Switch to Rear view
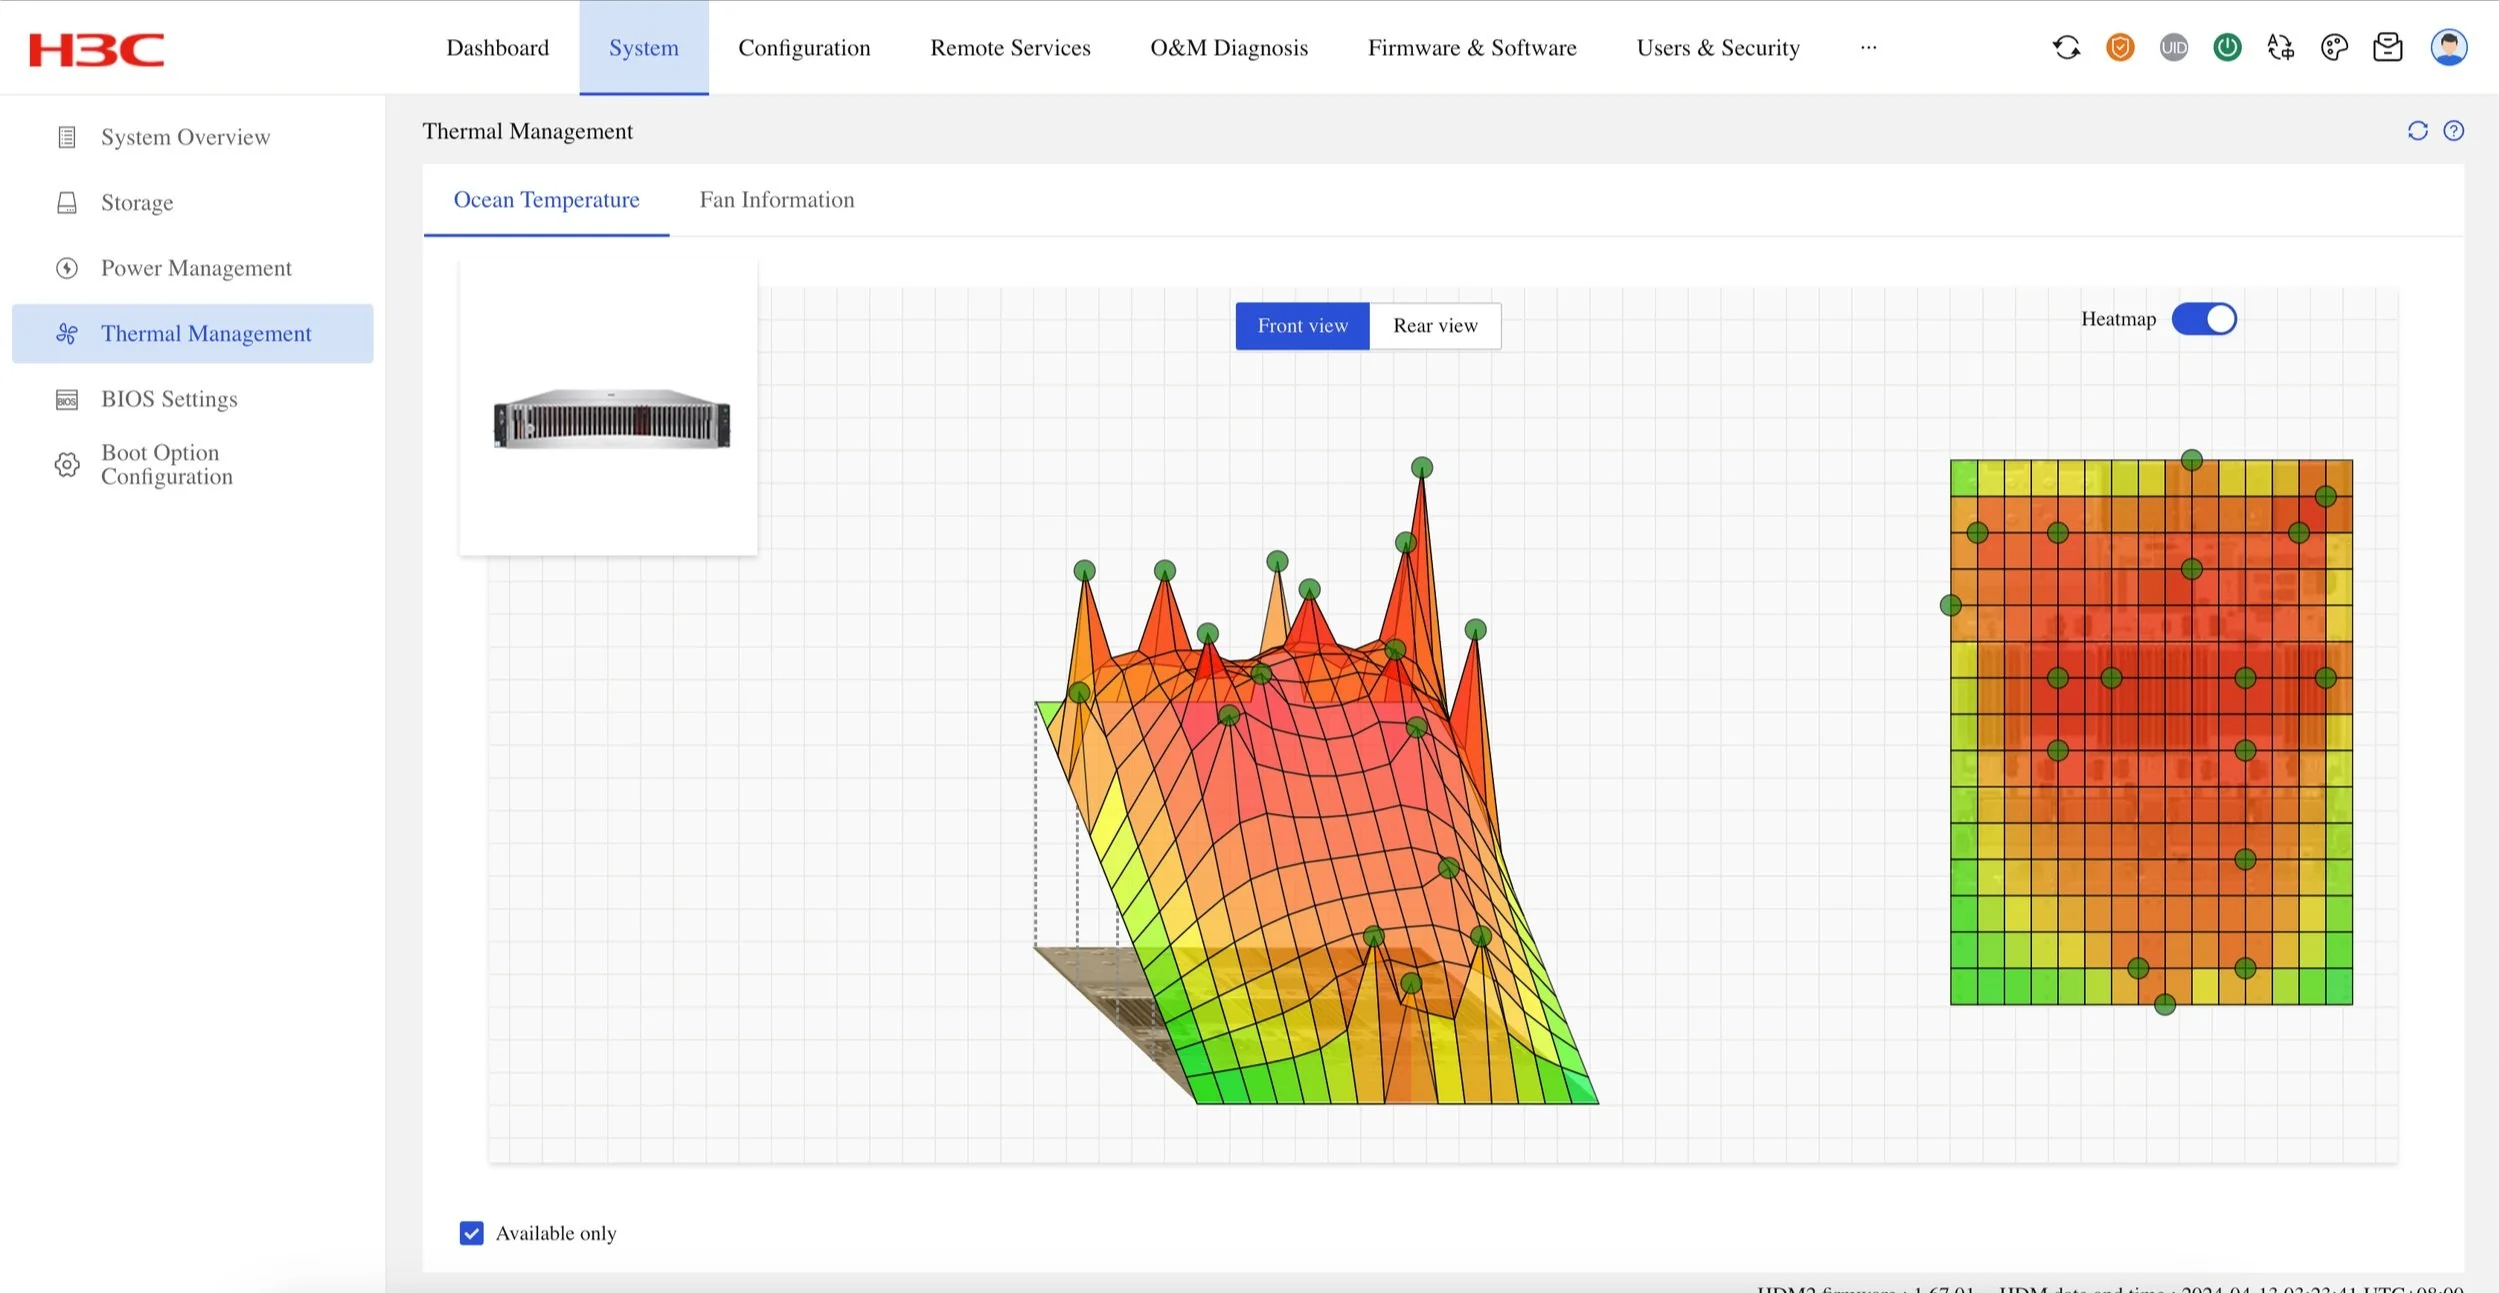 click(1434, 326)
